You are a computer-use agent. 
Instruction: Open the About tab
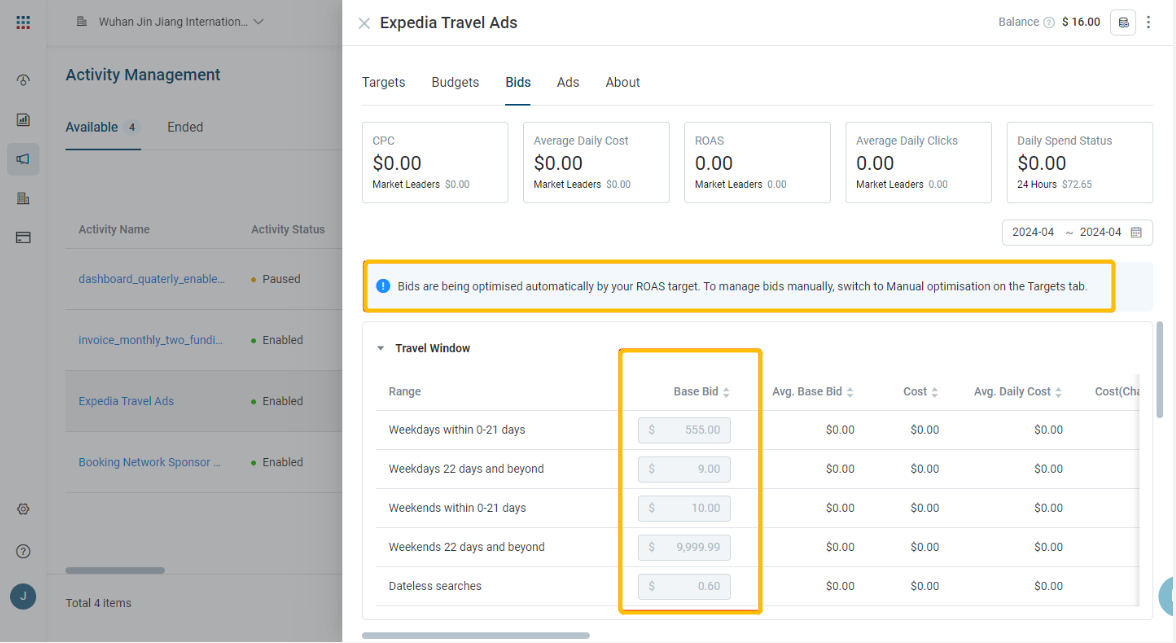click(x=622, y=83)
